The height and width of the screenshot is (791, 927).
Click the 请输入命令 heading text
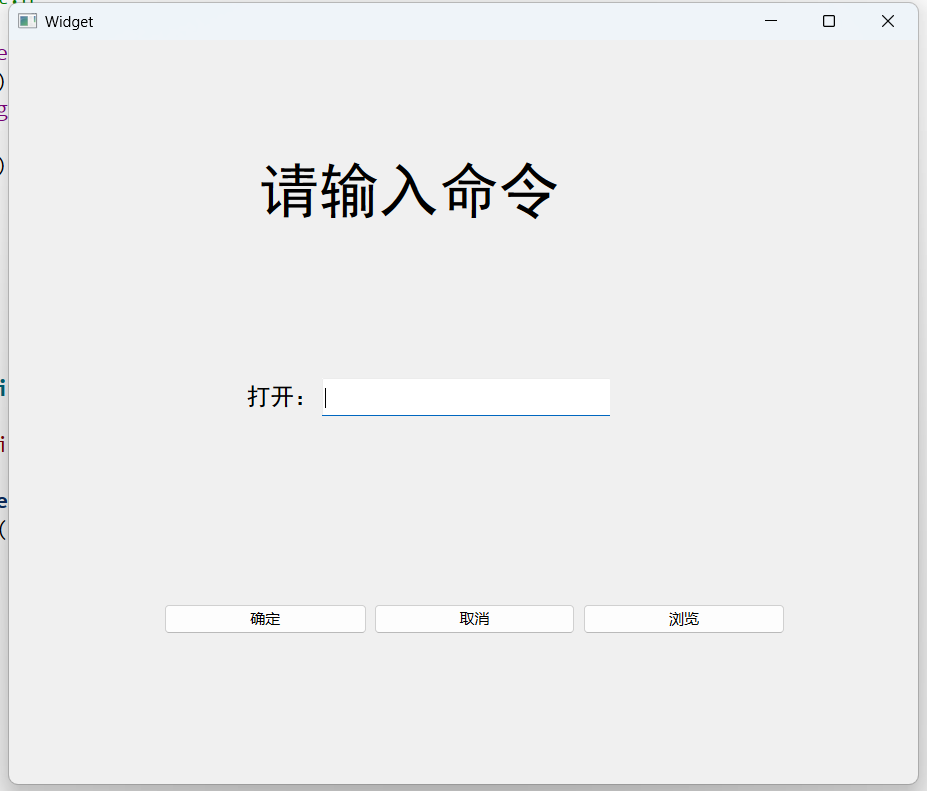[409, 191]
